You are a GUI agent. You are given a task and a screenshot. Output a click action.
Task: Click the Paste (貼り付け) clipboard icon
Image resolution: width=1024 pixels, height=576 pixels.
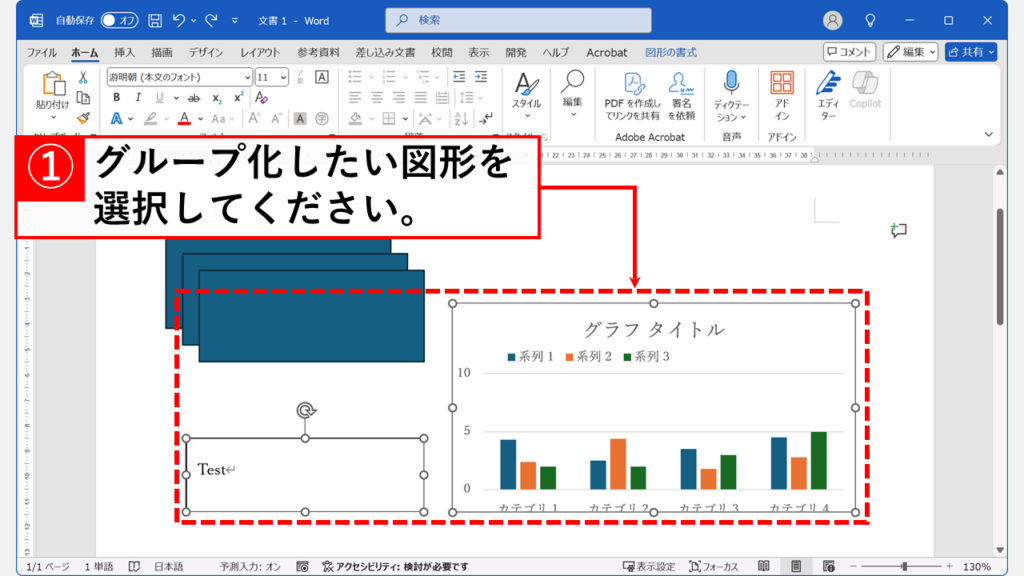pyautogui.click(x=53, y=84)
